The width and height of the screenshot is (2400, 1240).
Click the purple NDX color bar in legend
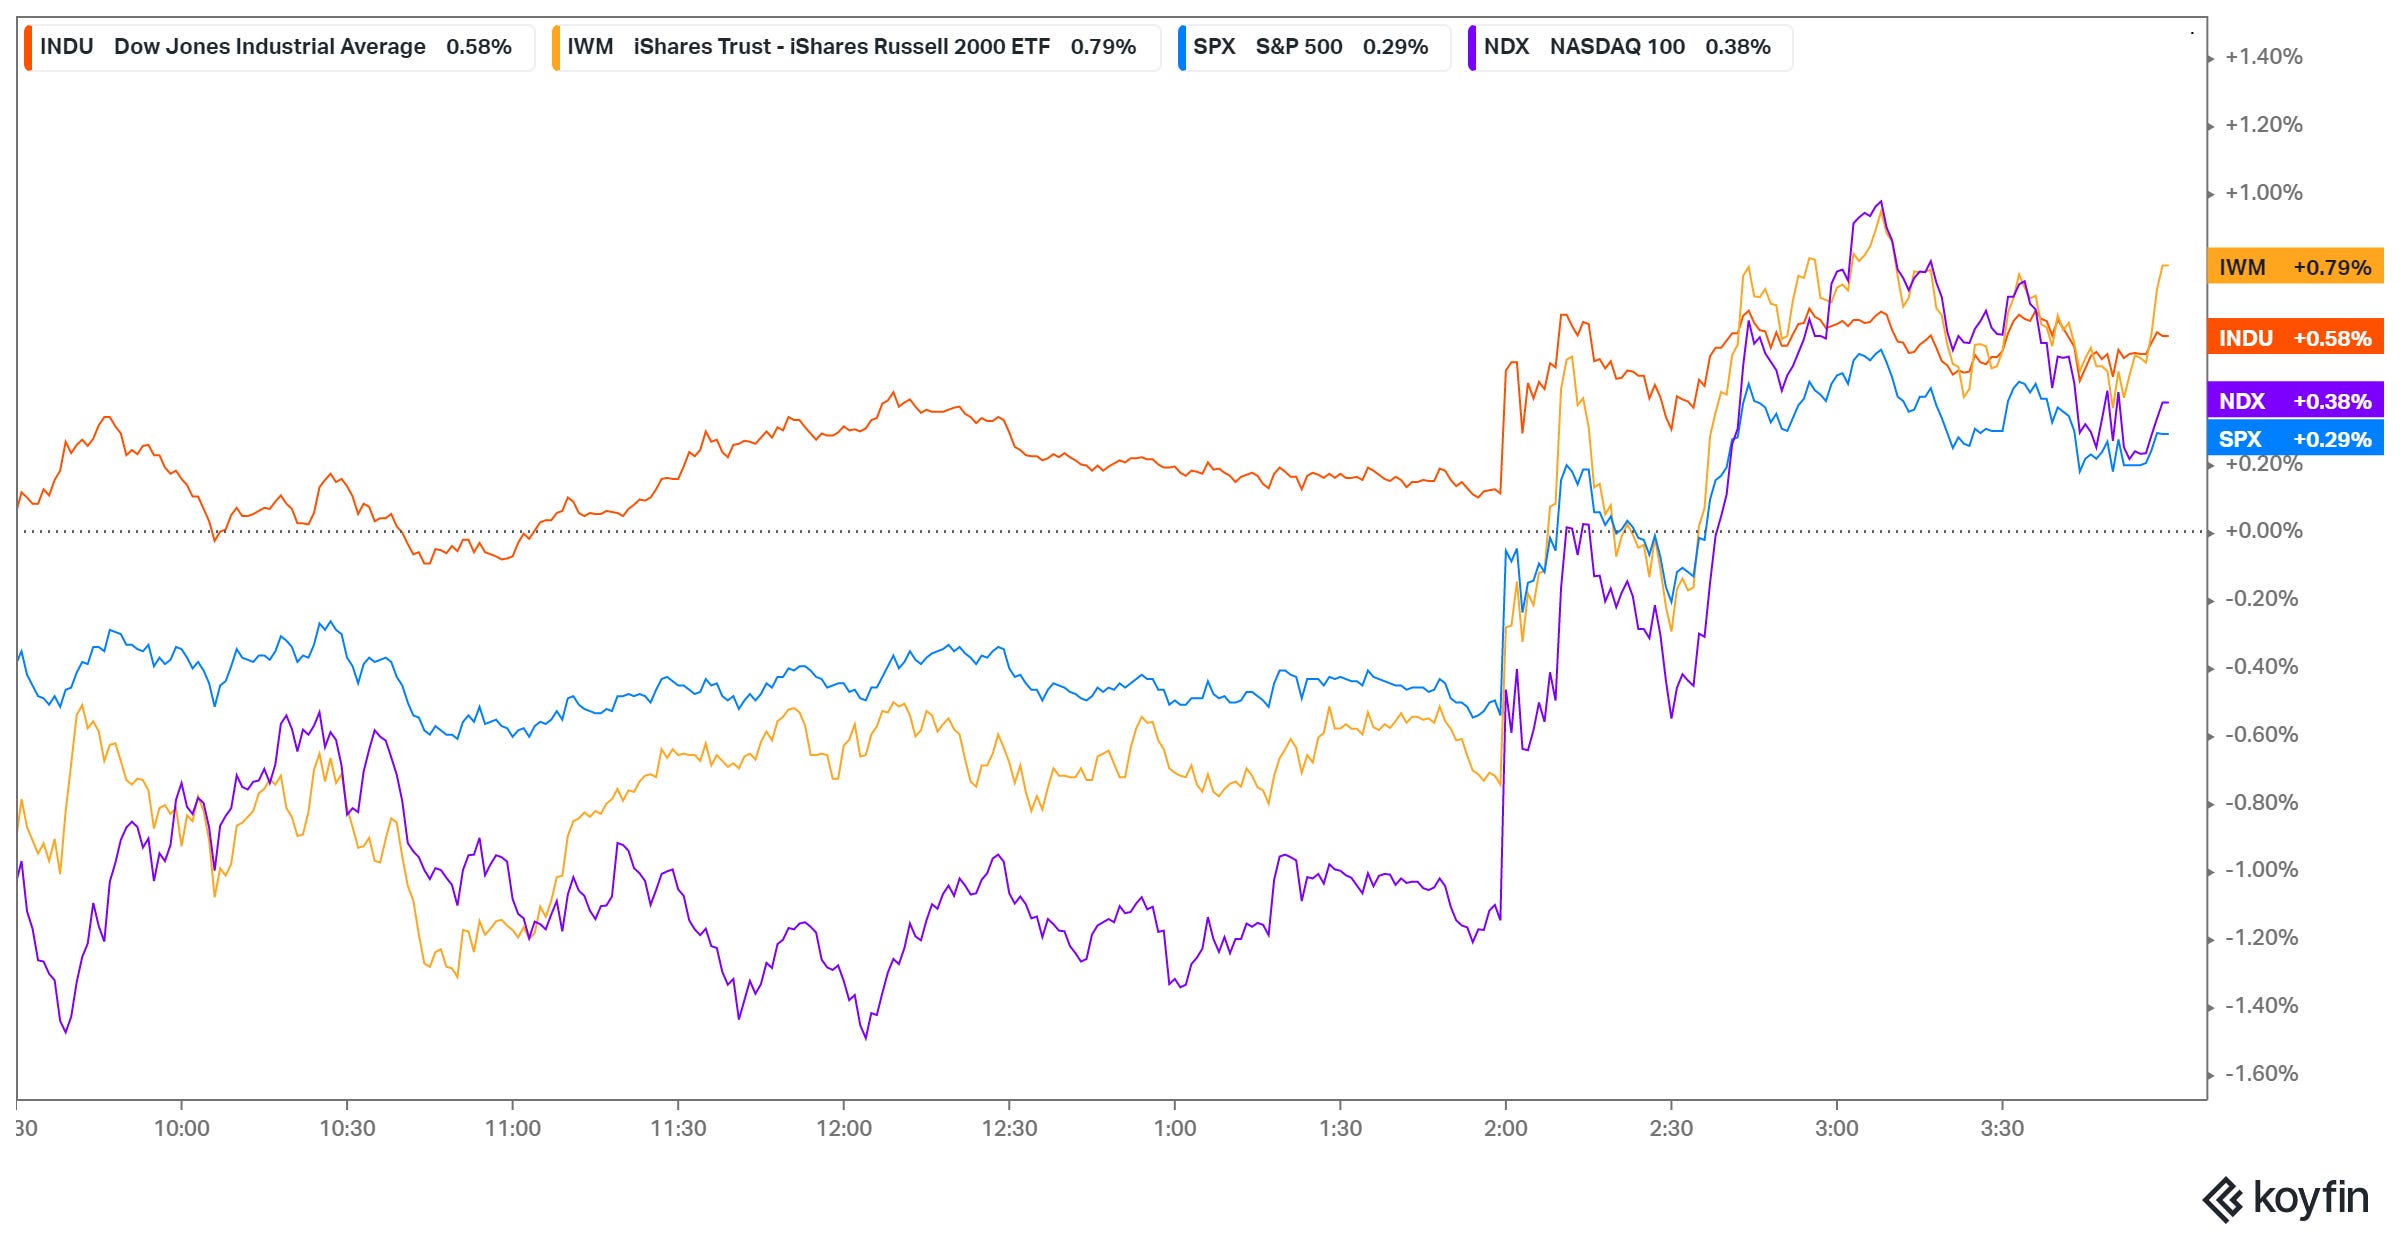point(1472,47)
